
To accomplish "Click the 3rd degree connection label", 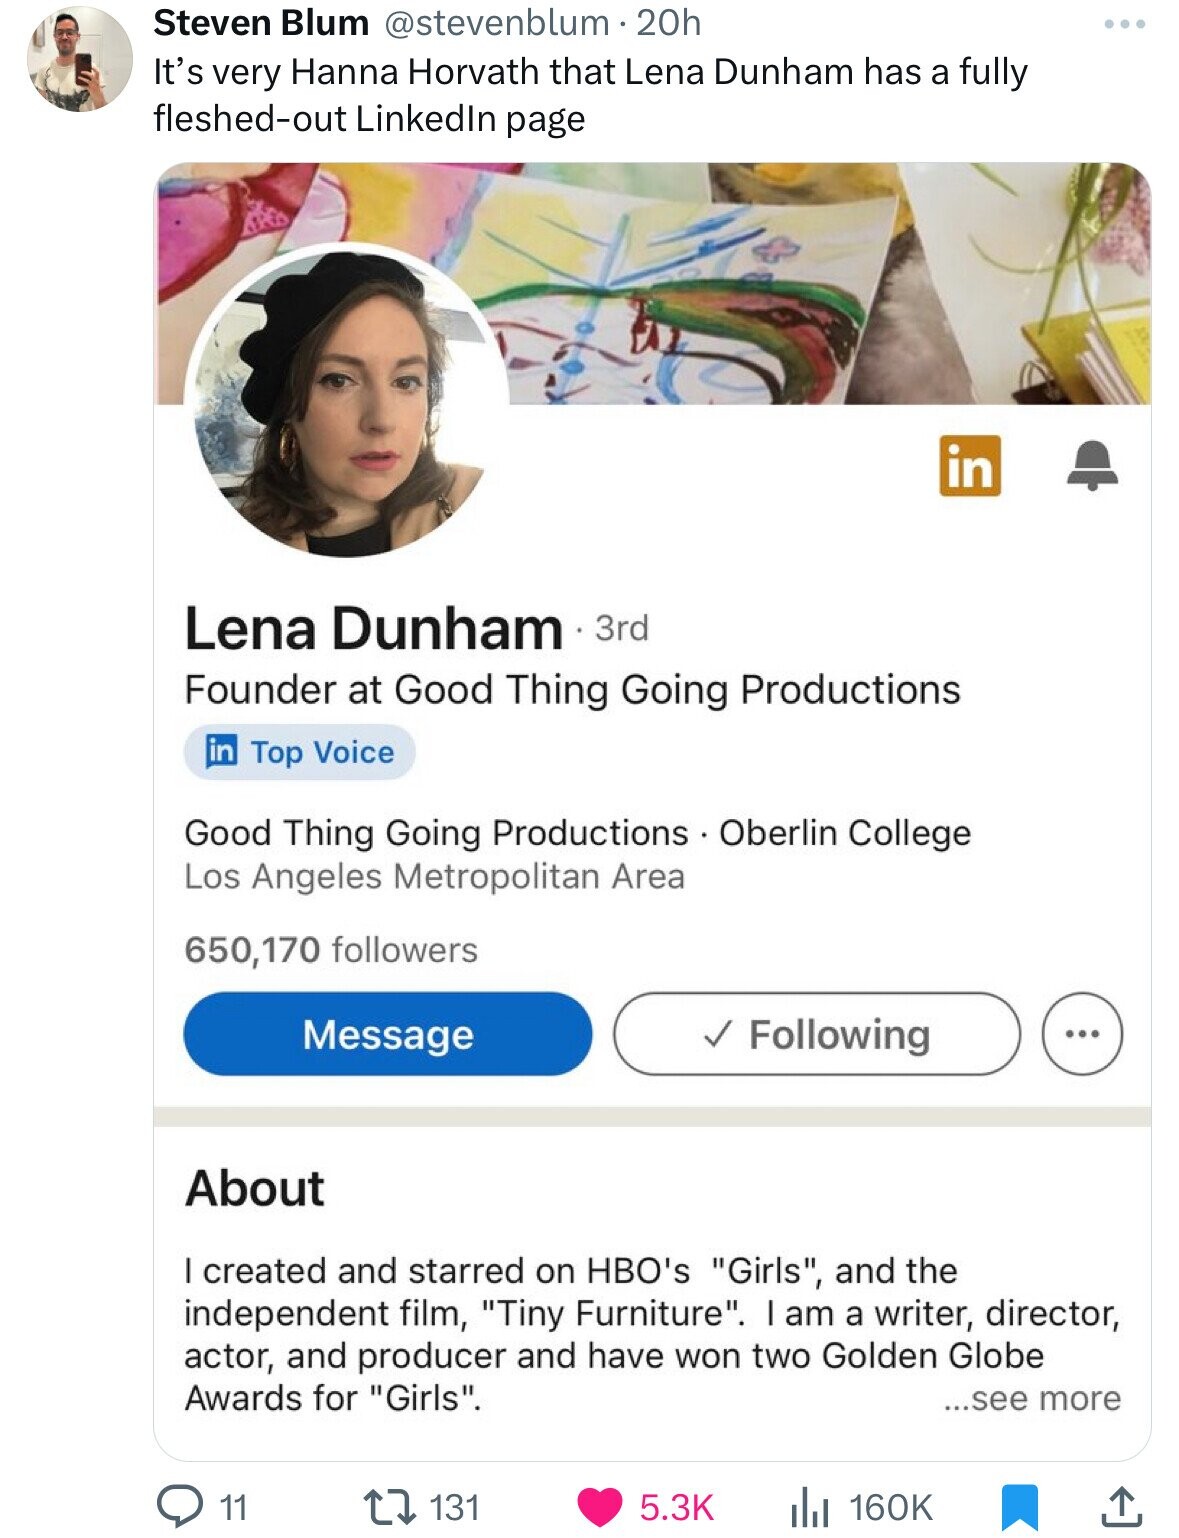I will pos(621,628).
